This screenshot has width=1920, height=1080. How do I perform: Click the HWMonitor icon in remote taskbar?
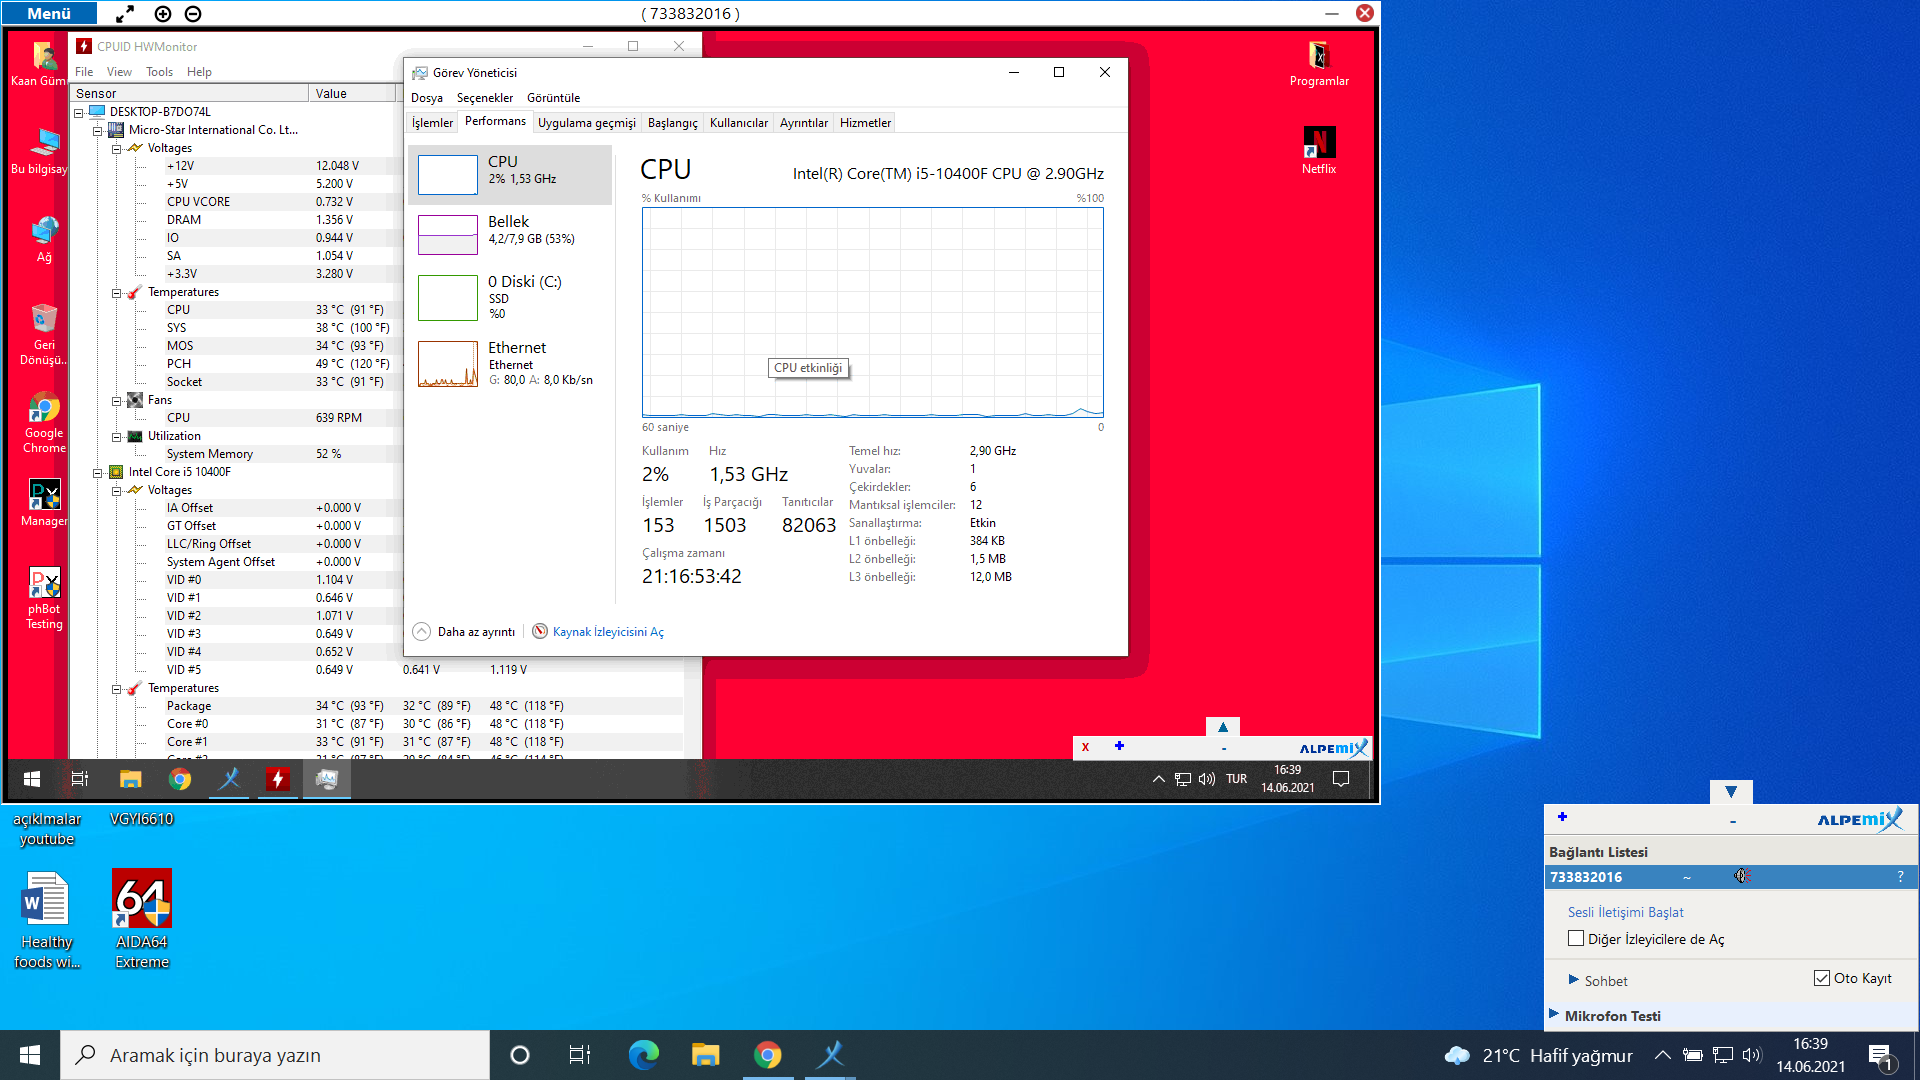(x=277, y=779)
